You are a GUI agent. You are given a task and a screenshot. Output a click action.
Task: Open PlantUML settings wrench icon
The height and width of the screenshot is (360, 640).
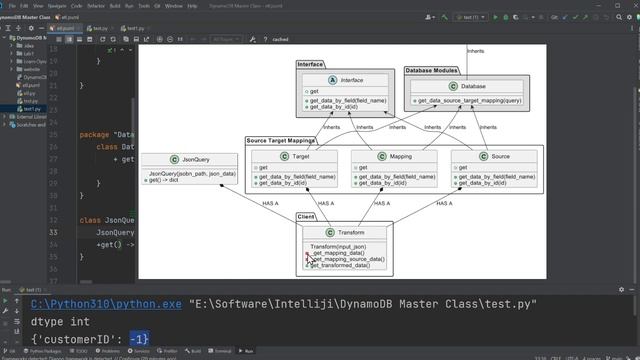pyautogui.click(x=253, y=39)
